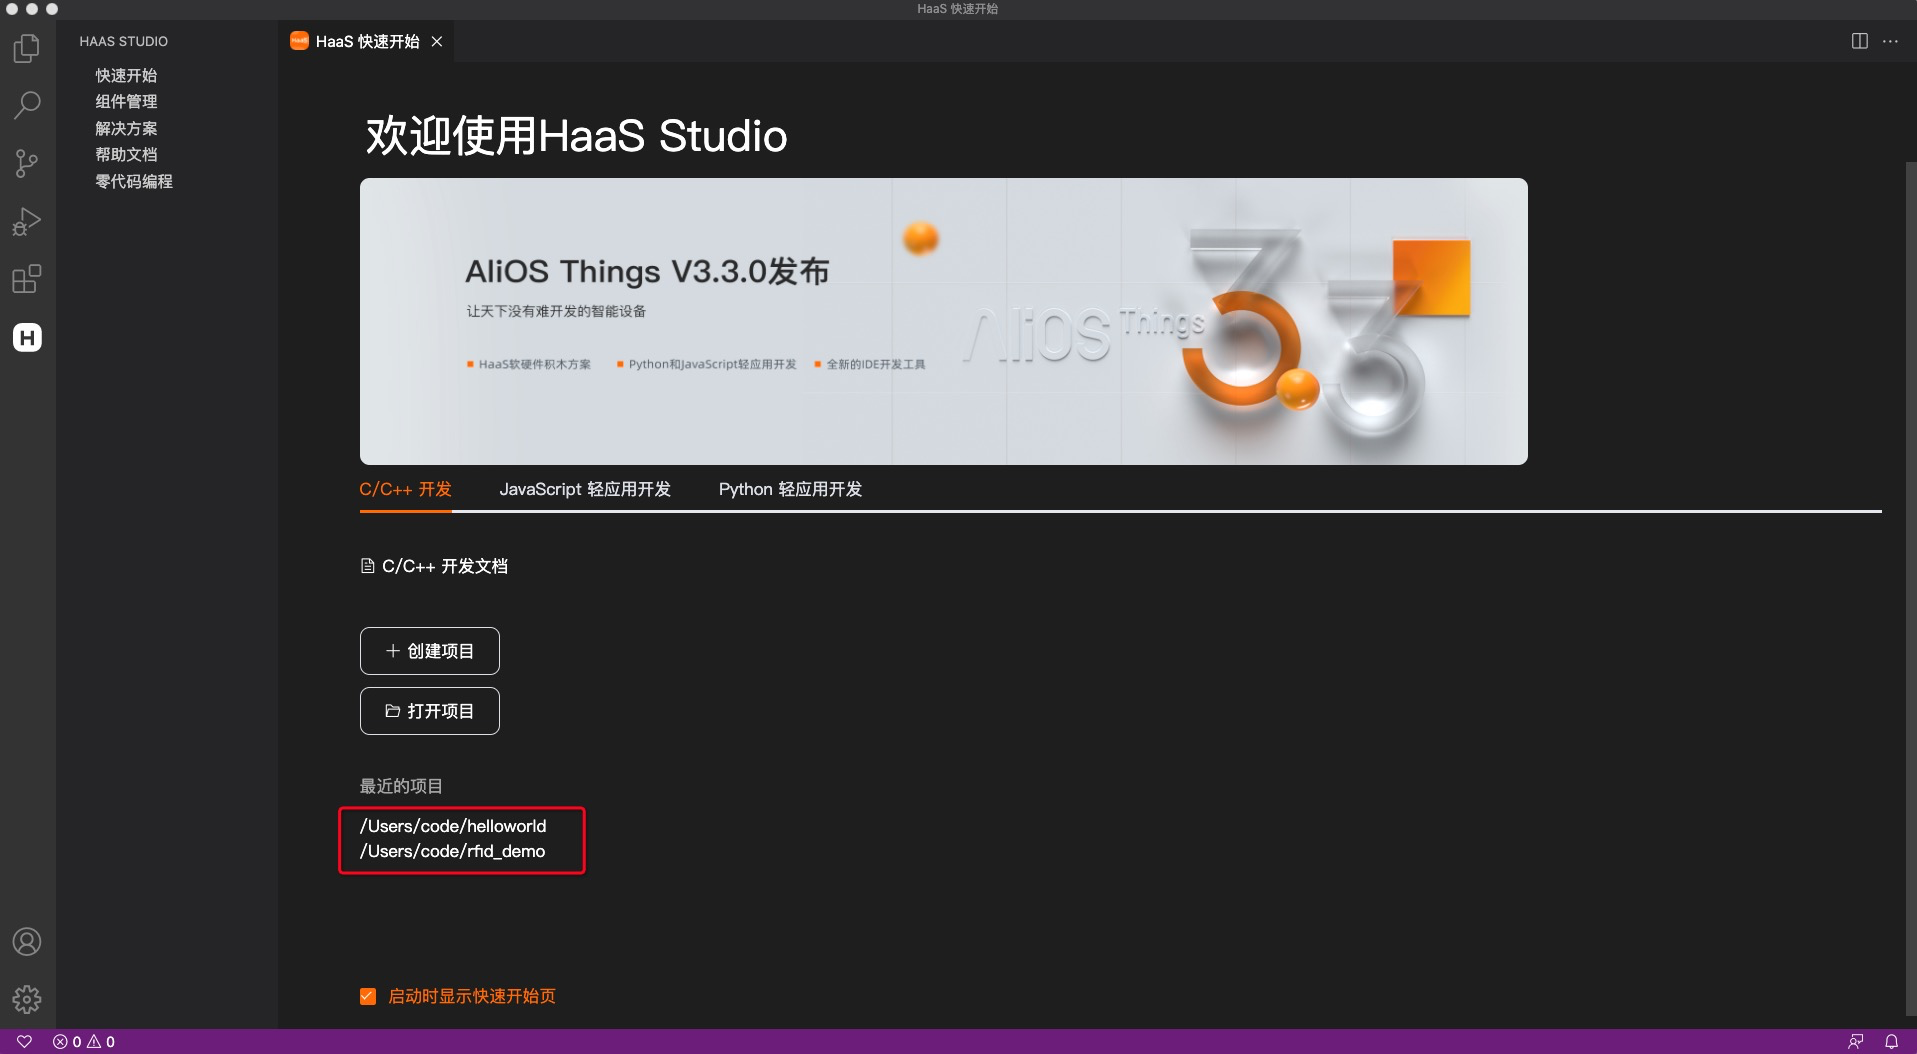Open the Search icon in activity bar

point(27,105)
